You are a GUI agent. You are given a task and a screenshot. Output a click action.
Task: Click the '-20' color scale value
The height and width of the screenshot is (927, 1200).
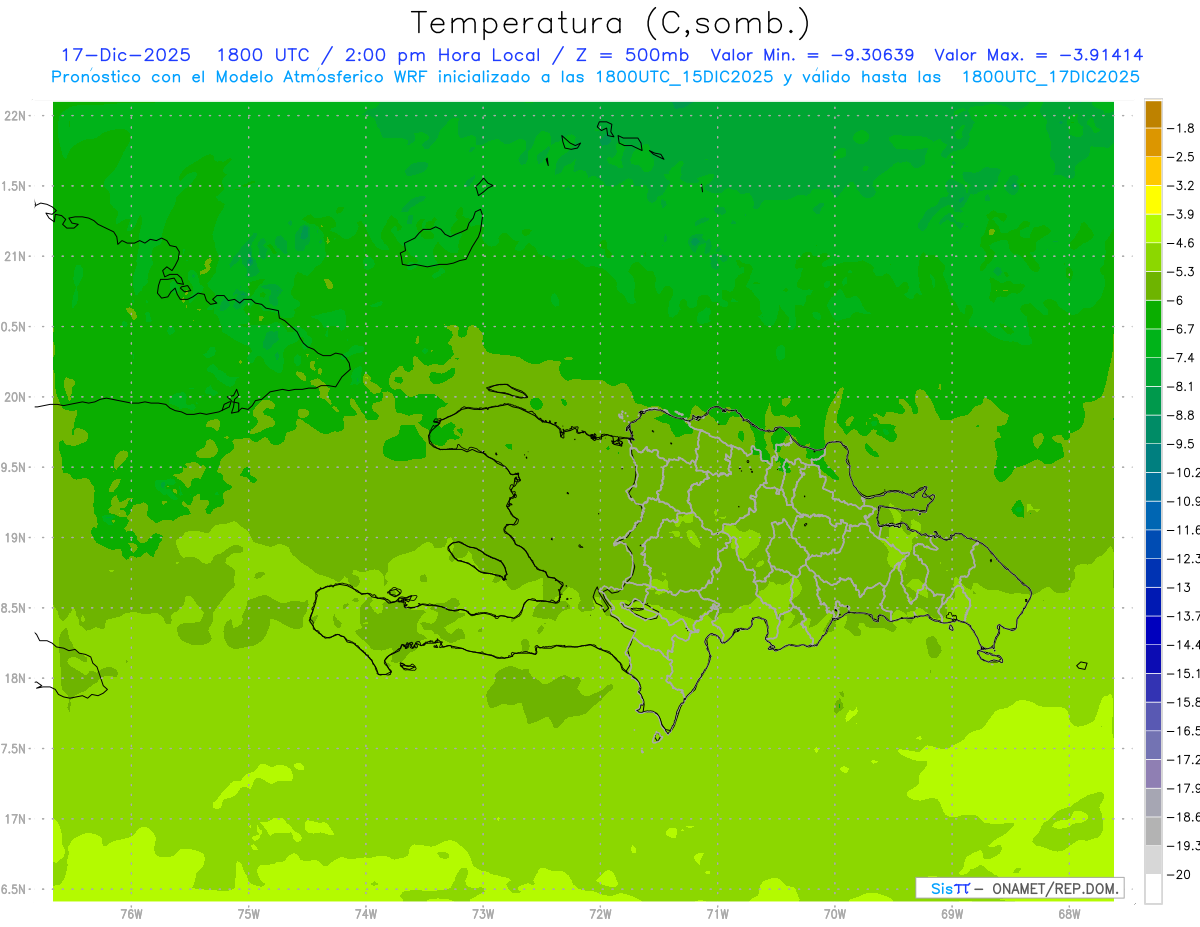point(1179,874)
